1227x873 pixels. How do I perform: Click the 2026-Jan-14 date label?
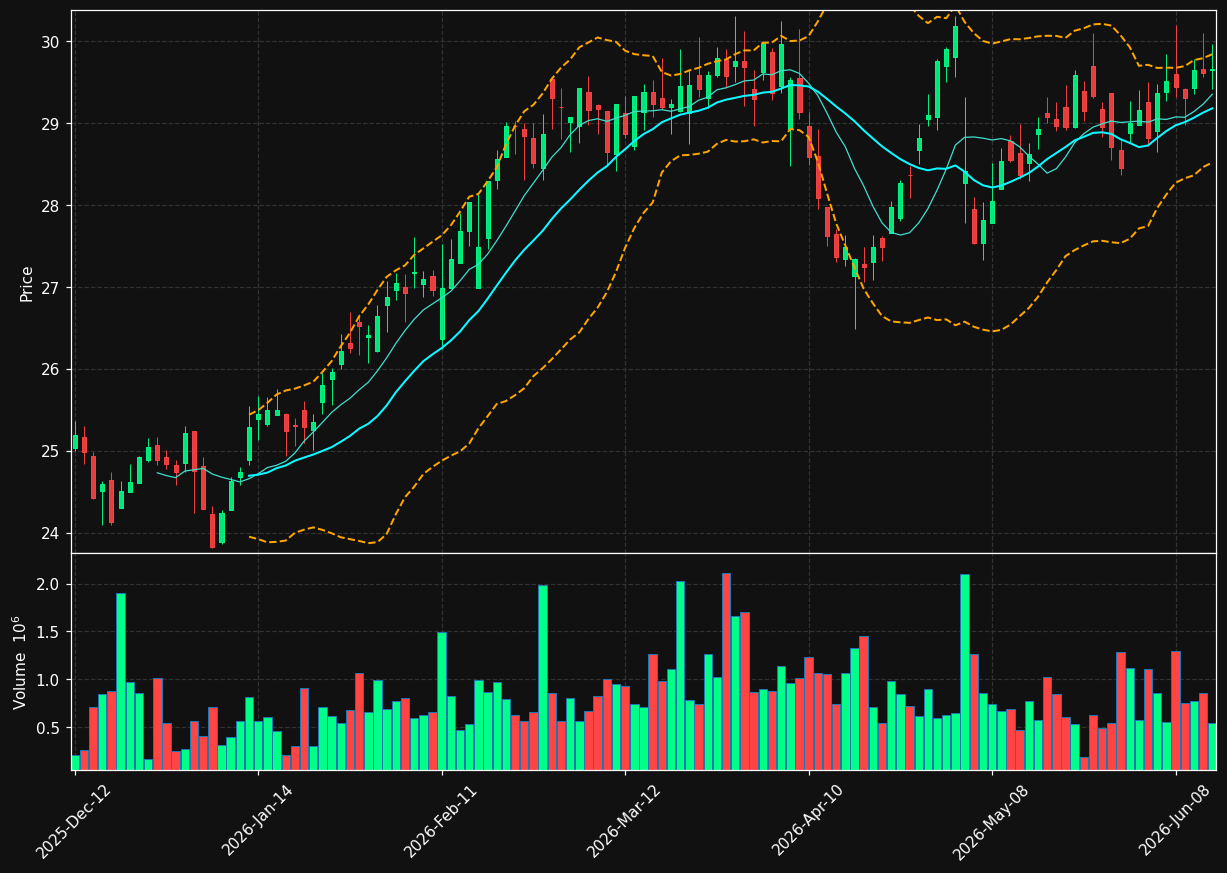click(257, 821)
